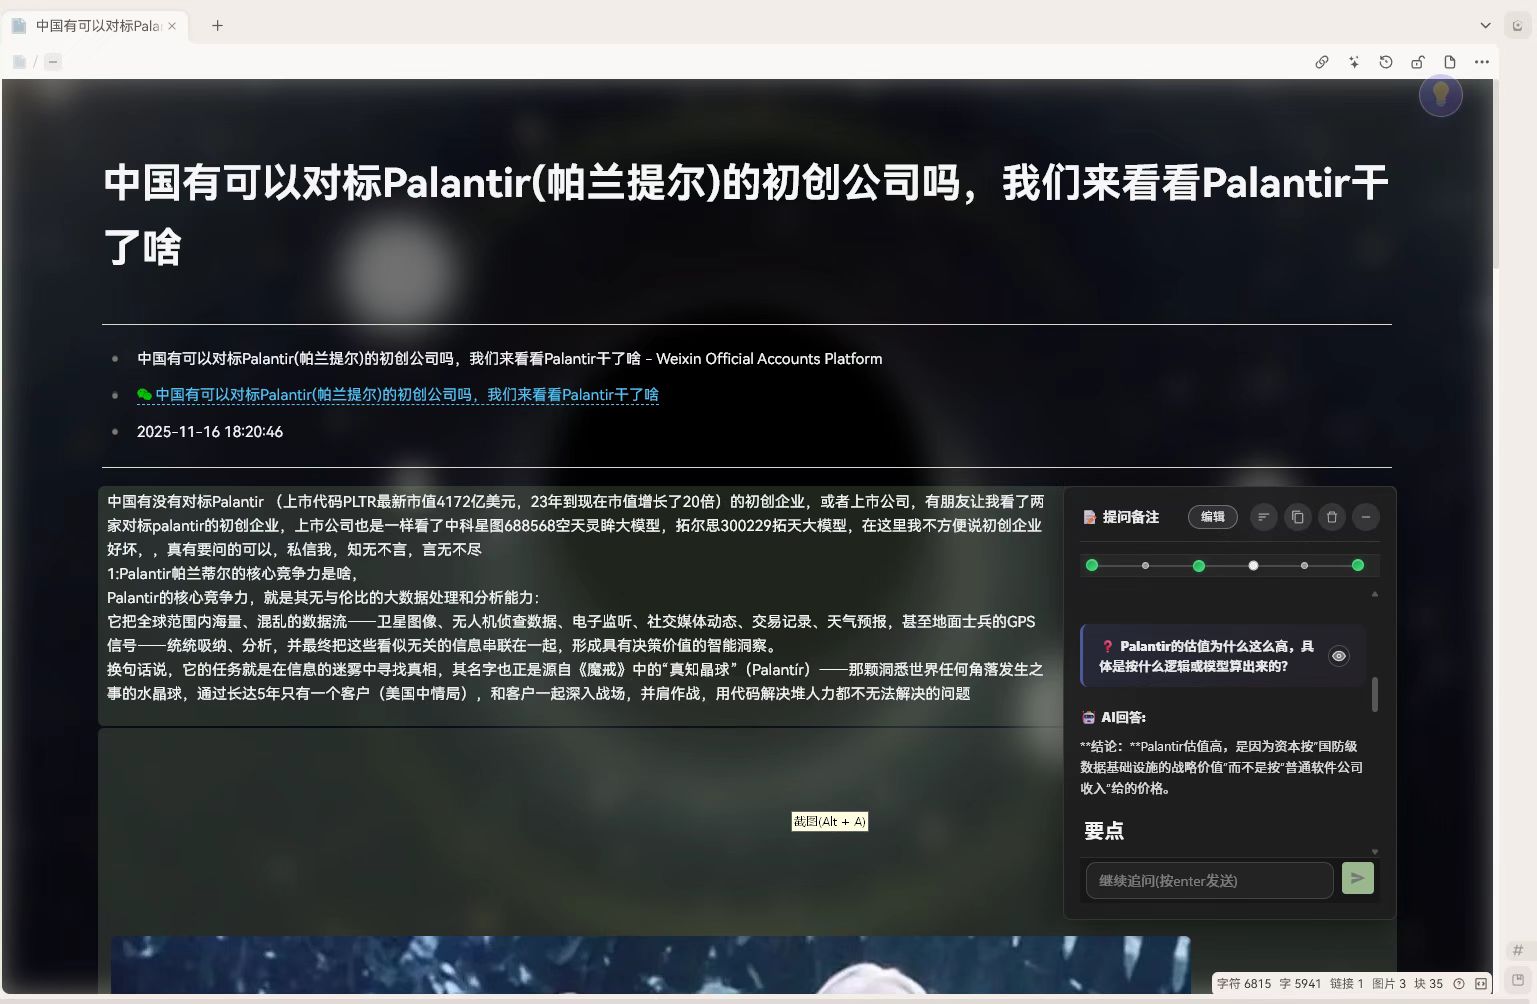Copy the page link icon
The image size is (1537, 1004).
click(x=1321, y=61)
